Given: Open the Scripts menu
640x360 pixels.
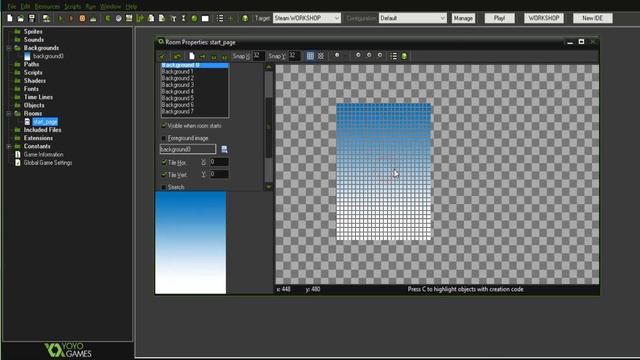Looking at the screenshot, I should (73, 7).
